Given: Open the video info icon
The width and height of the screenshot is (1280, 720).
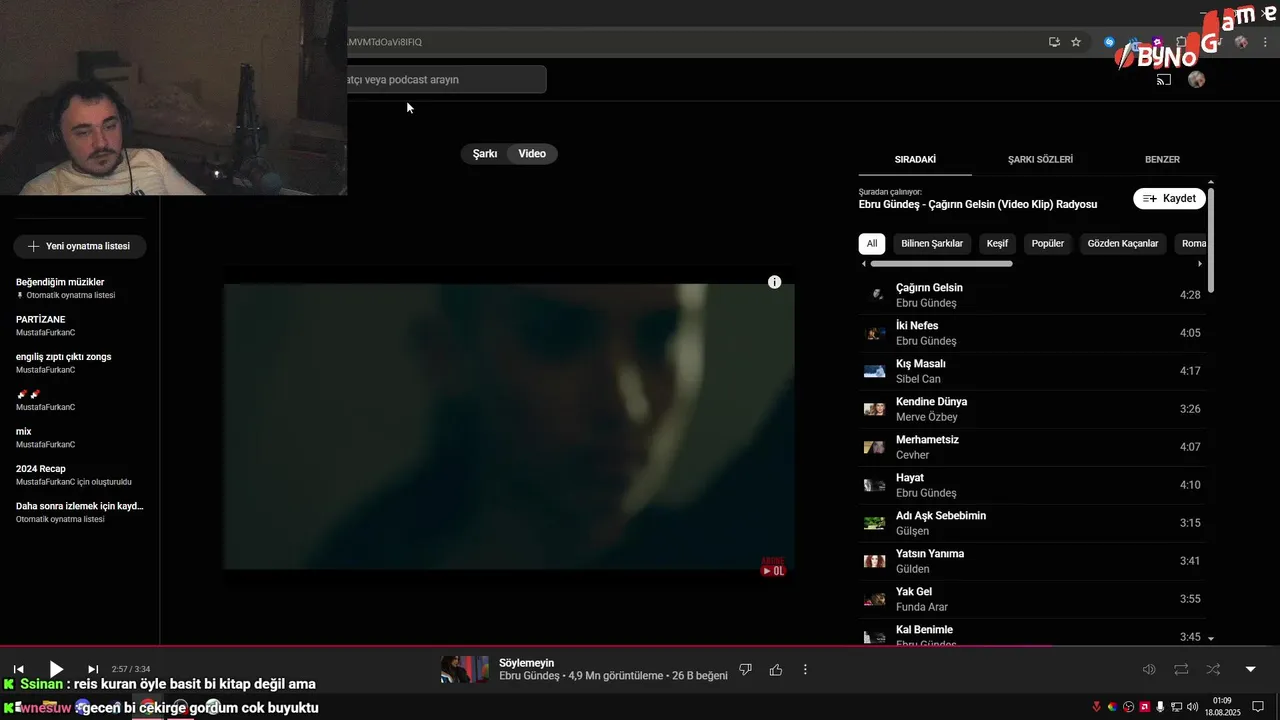Looking at the screenshot, I should pyautogui.click(x=774, y=282).
